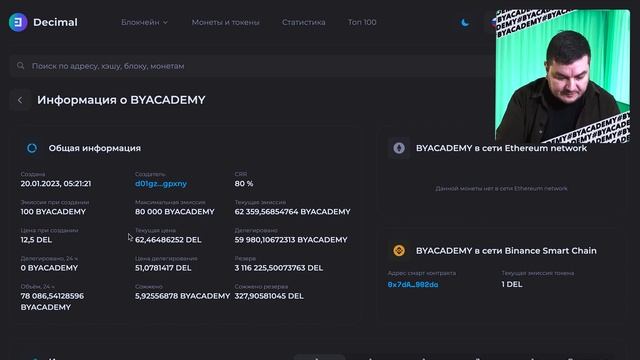Screen dimensions: 640x360
Task: Focus the address, hash, block search field
Action: (253, 66)
